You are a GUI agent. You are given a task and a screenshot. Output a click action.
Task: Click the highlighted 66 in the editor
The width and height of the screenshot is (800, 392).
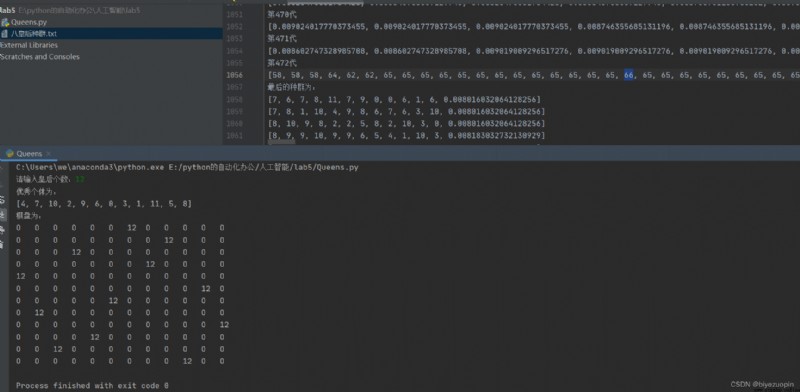click(629, 75)
